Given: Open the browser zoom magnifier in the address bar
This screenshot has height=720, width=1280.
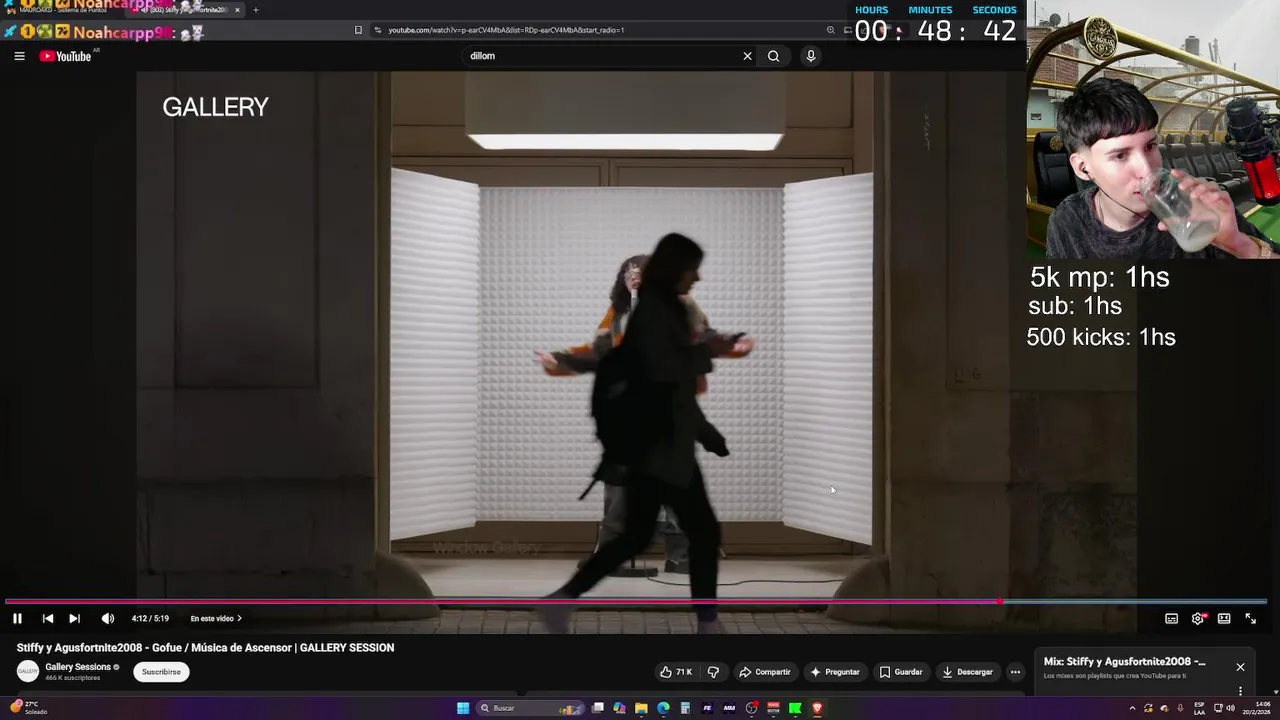Looking at the screenshot, I should (x=830, y=30).
